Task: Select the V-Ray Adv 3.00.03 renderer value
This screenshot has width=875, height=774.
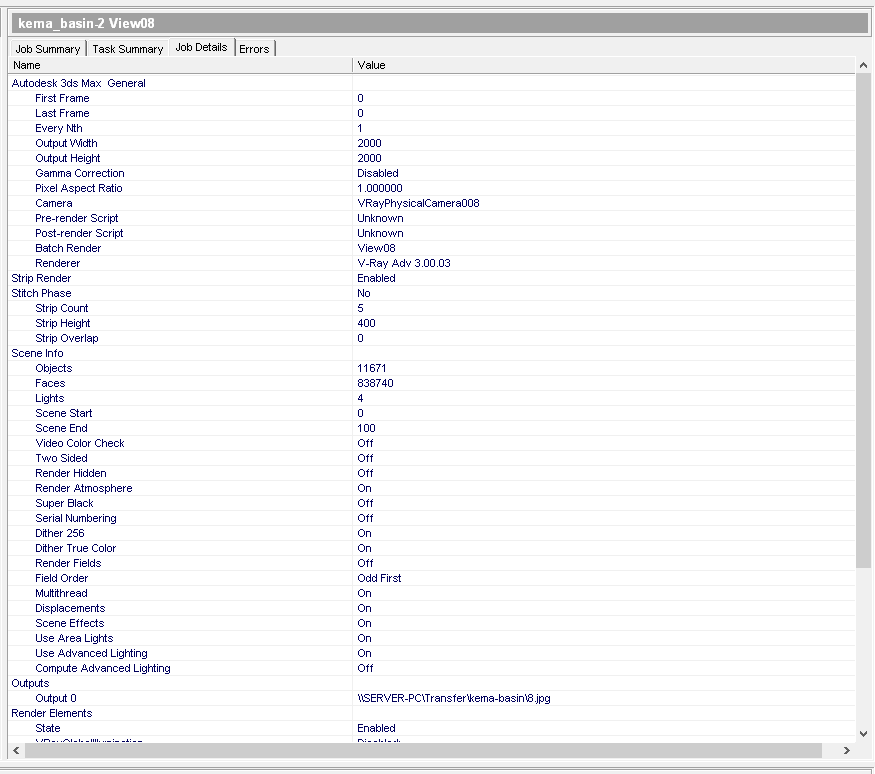Action: pyautogui.click(x=404, y=263)
